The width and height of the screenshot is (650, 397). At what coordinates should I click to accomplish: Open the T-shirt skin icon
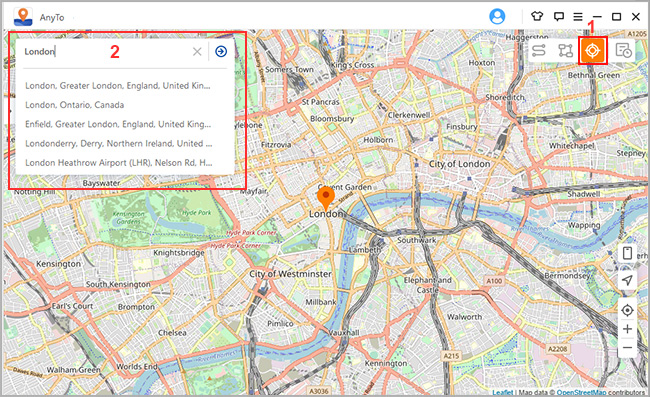[x=537, y=17]
